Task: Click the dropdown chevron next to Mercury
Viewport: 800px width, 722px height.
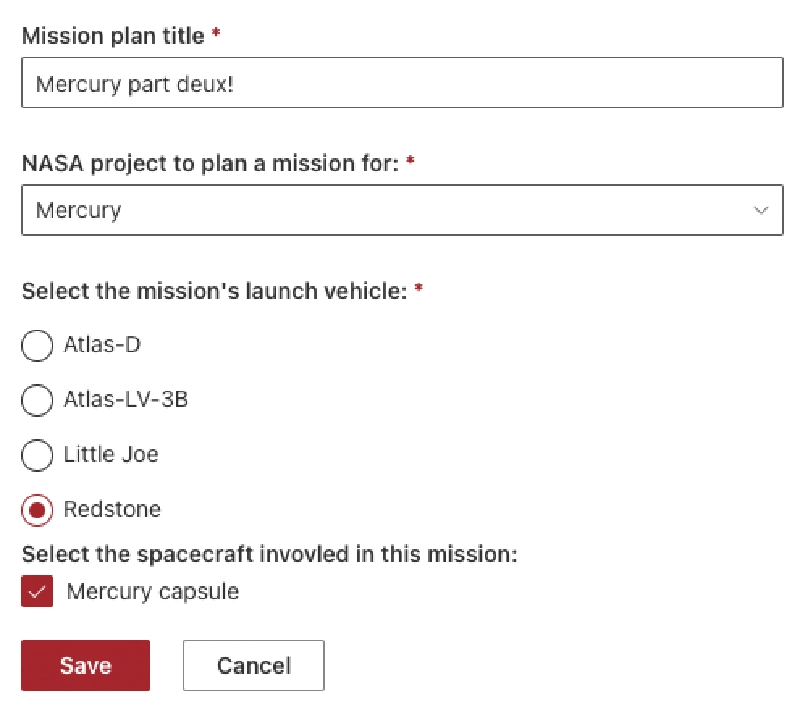Action: click(762, 210)
